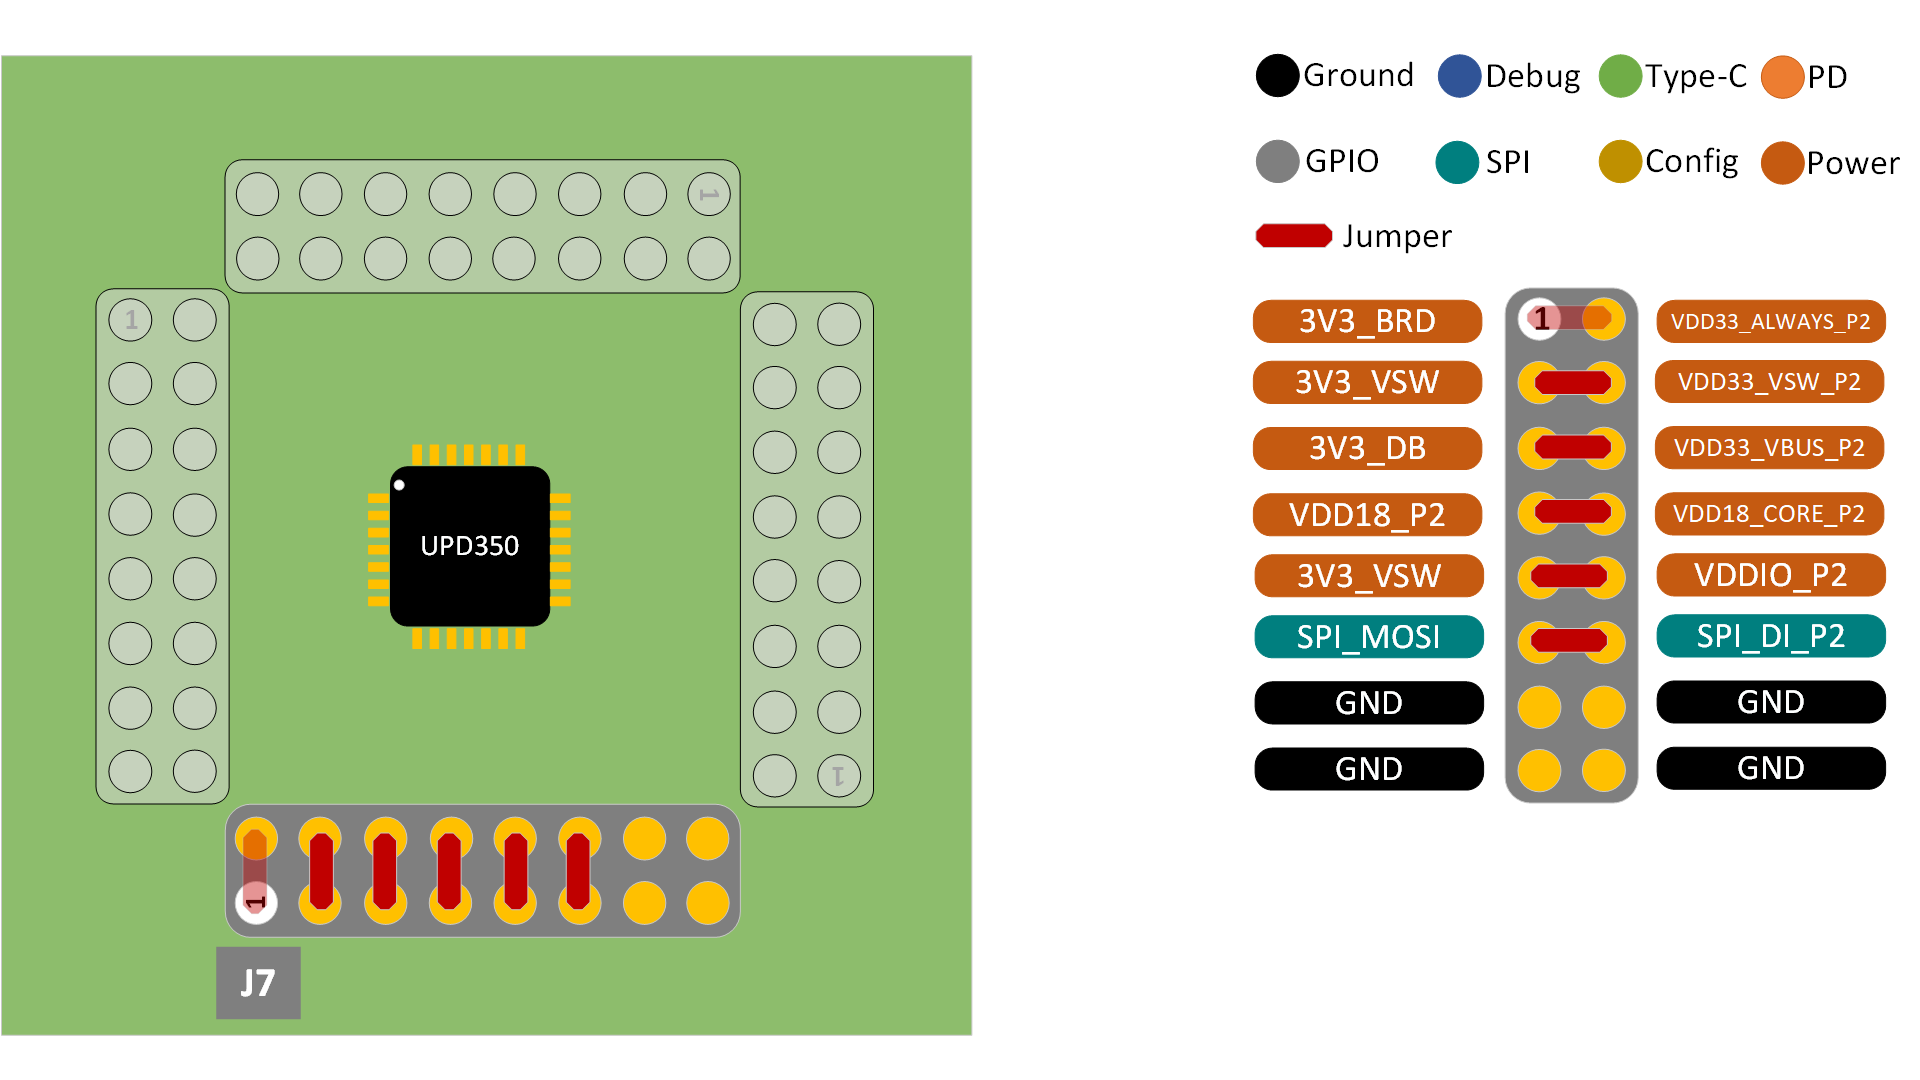This screenshot has height=1080, width=1920.
Task: Click the GND label below SPI_MOSI
Action: (1367, 702)
